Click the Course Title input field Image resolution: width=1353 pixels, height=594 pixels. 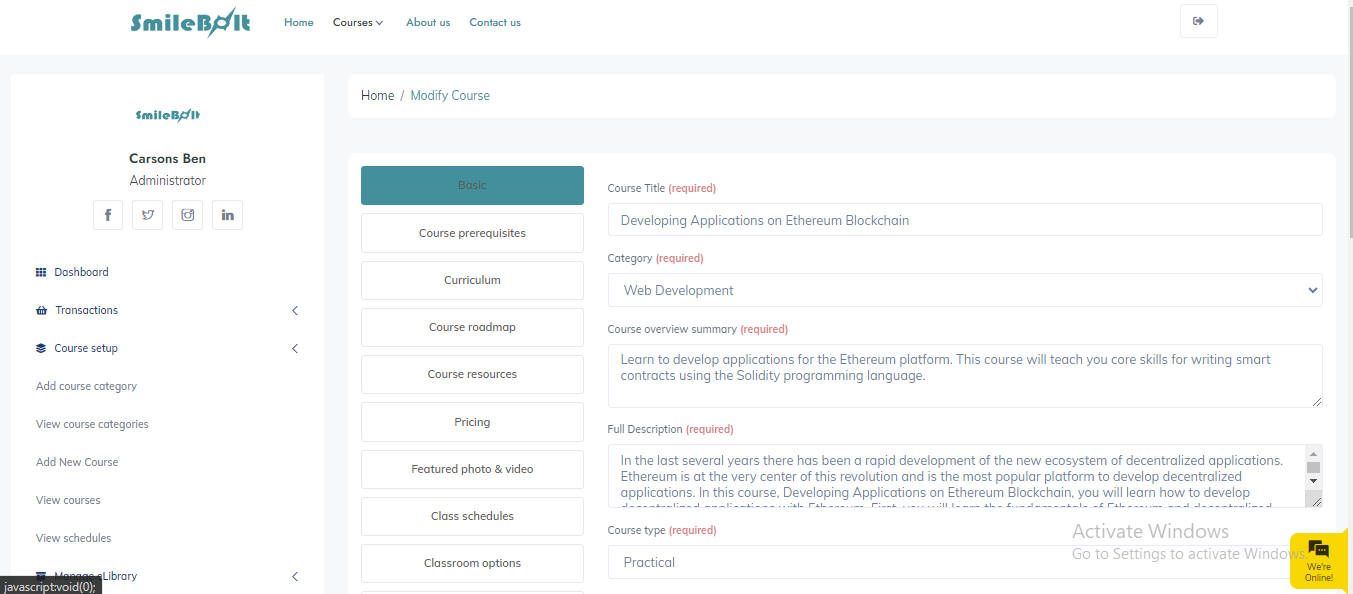pyautogui.click(x=964, y=220)
